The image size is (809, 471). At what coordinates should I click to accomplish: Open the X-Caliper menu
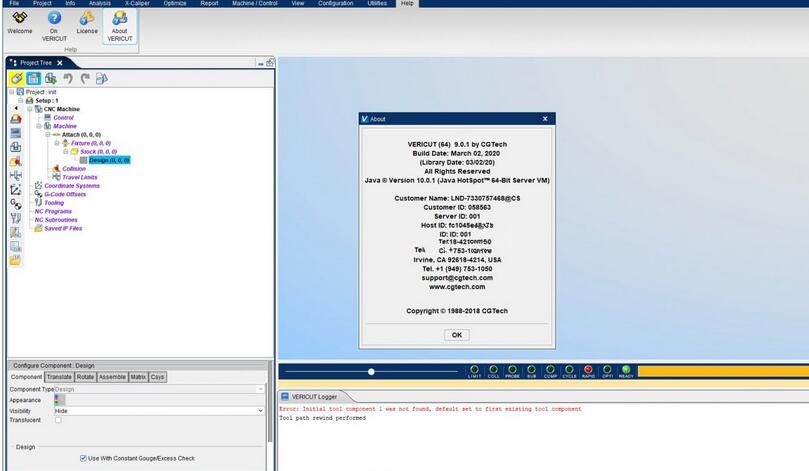(137, 3)
